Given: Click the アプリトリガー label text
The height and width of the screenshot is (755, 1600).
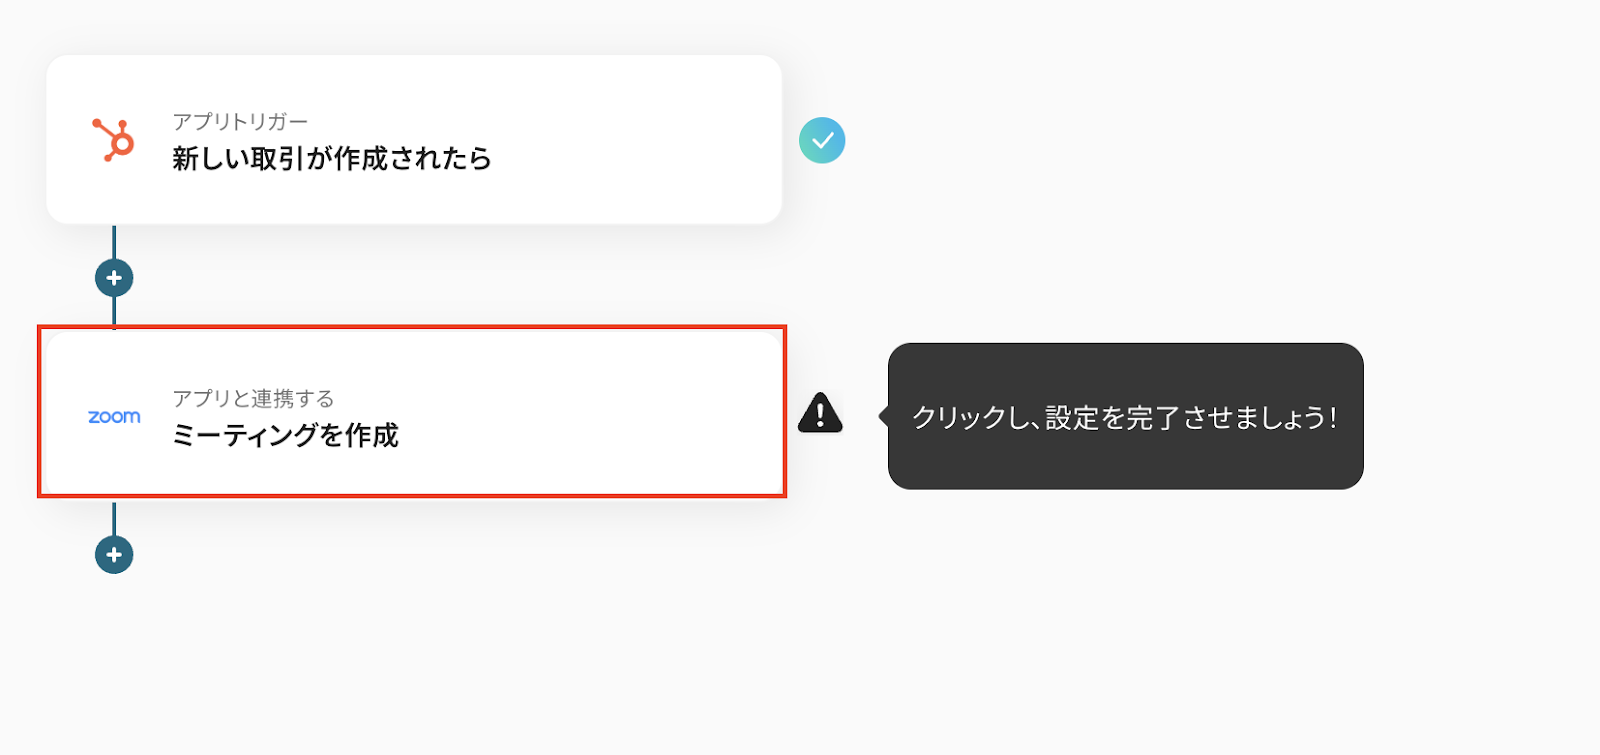Looking at the screenshot, I should [240, 122].
